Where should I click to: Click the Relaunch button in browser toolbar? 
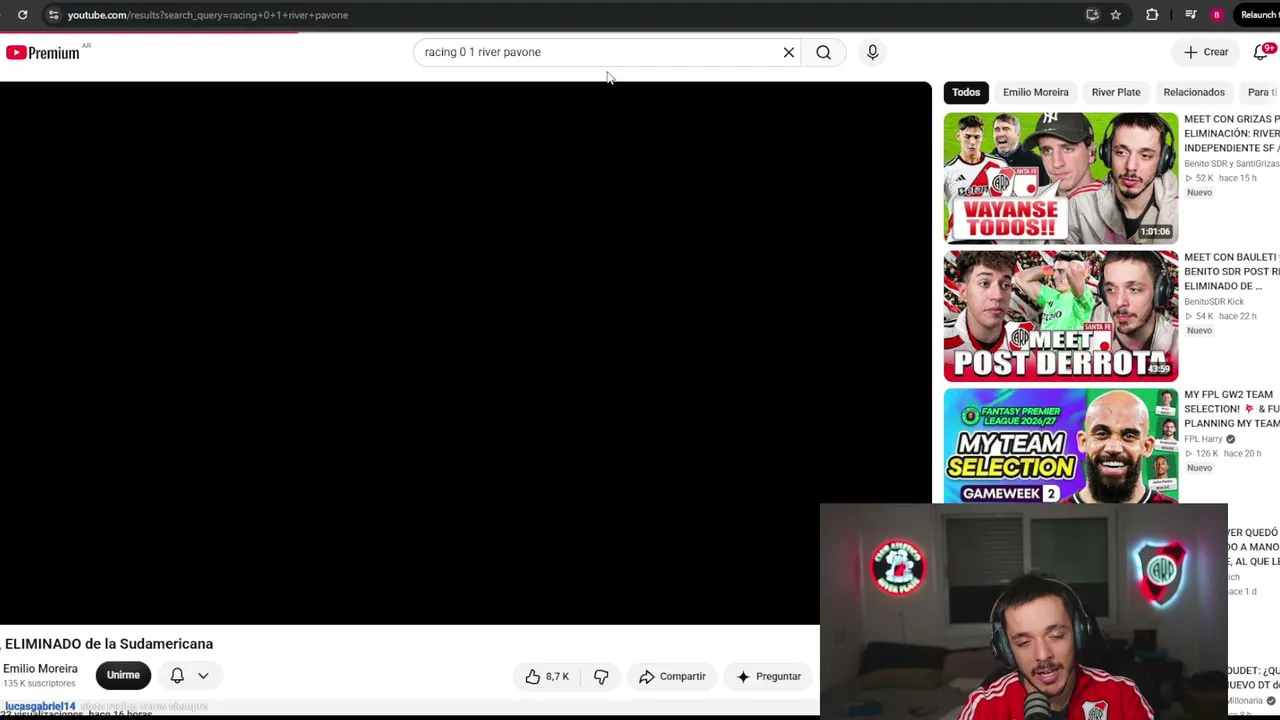tap(1258, 15)
